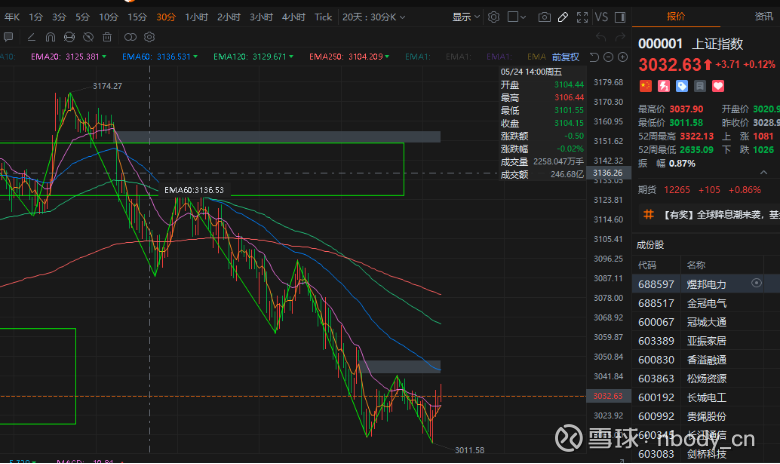This screenshot has width=780, height=464.
Task: Select the pen drawing tool icon
Action: coord(563,17)
